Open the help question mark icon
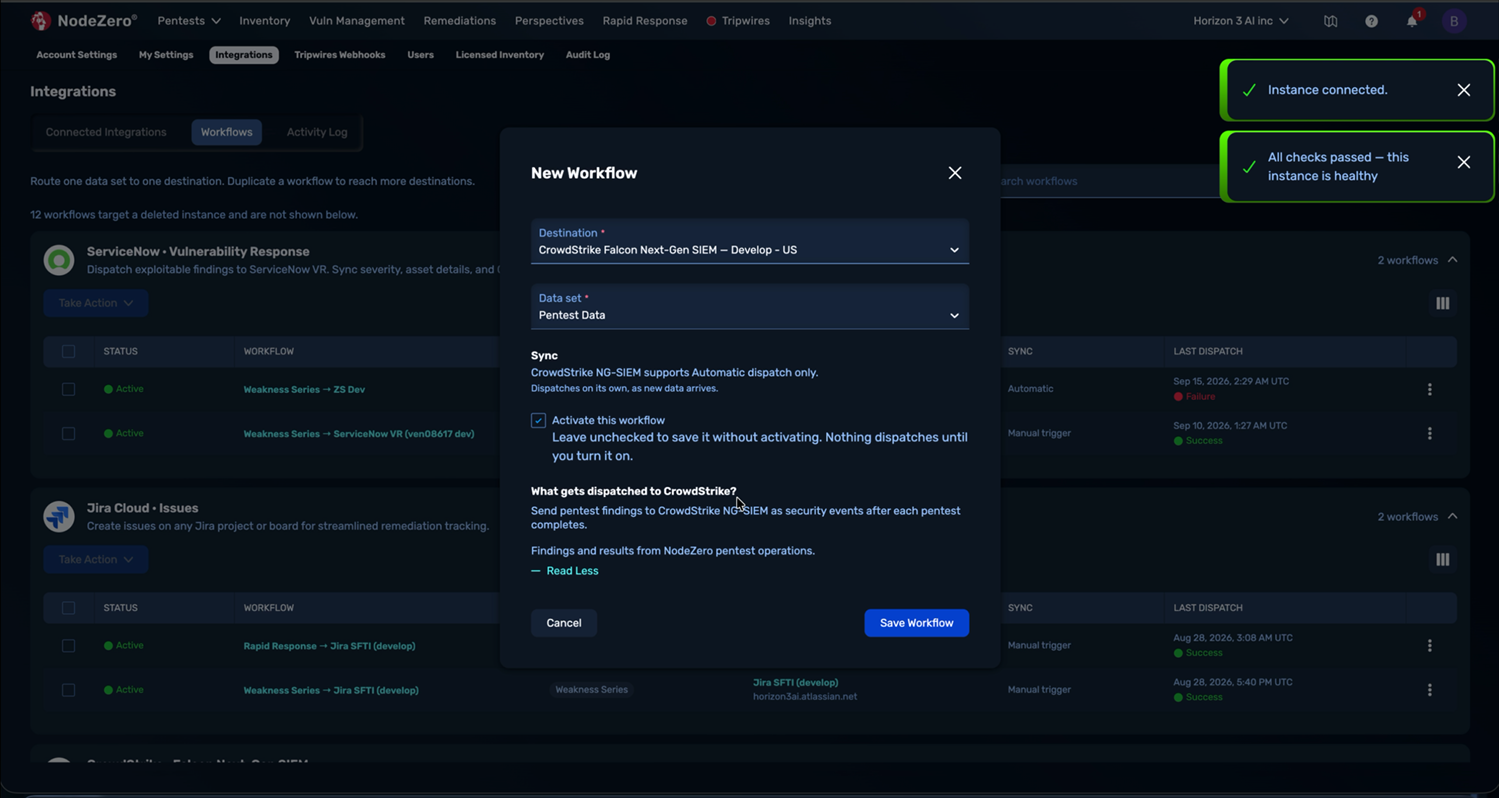Viewport: 1499px width, 798px height. click(1371, 21)
